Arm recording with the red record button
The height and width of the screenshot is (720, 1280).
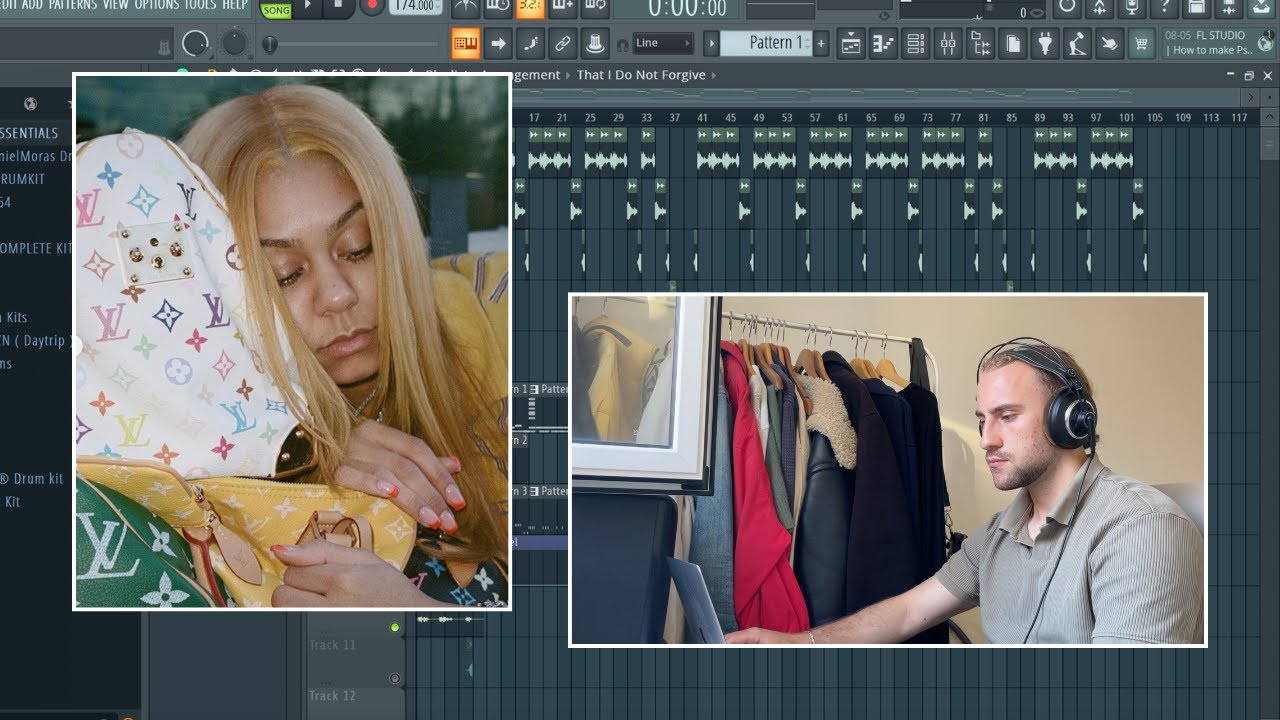coord(372,7)
